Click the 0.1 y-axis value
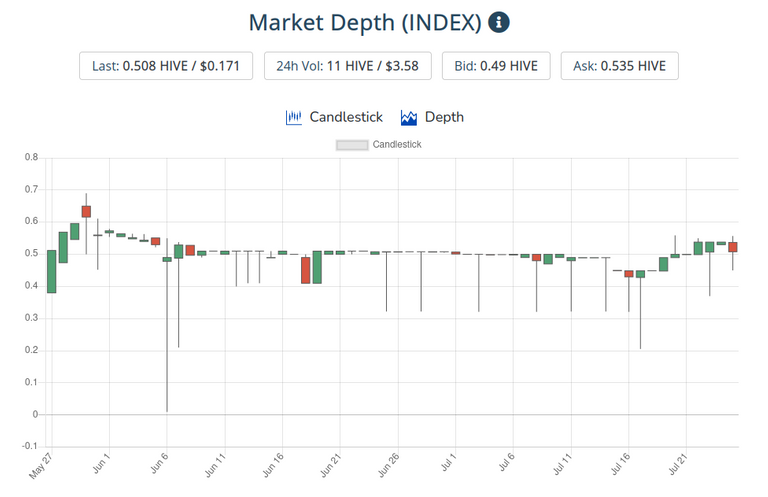This screenshot has width=768, height=497. coord(31,382)
